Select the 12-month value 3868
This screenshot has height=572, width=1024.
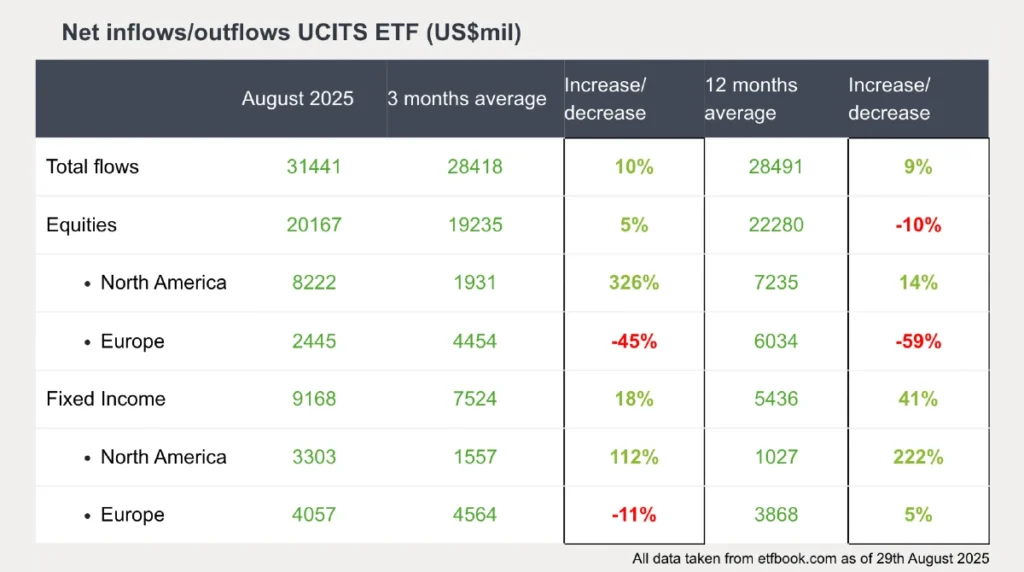[775, 515]
